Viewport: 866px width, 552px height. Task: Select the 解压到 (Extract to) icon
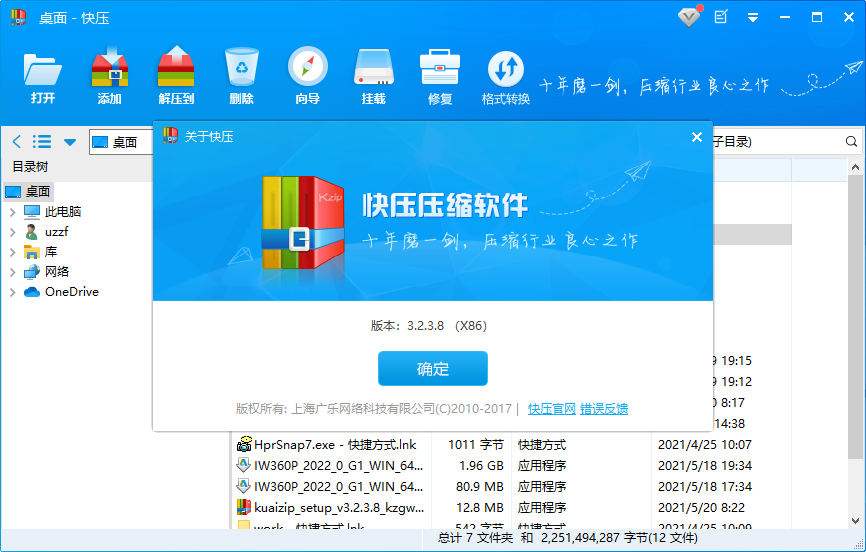click(x=176, y=76)
